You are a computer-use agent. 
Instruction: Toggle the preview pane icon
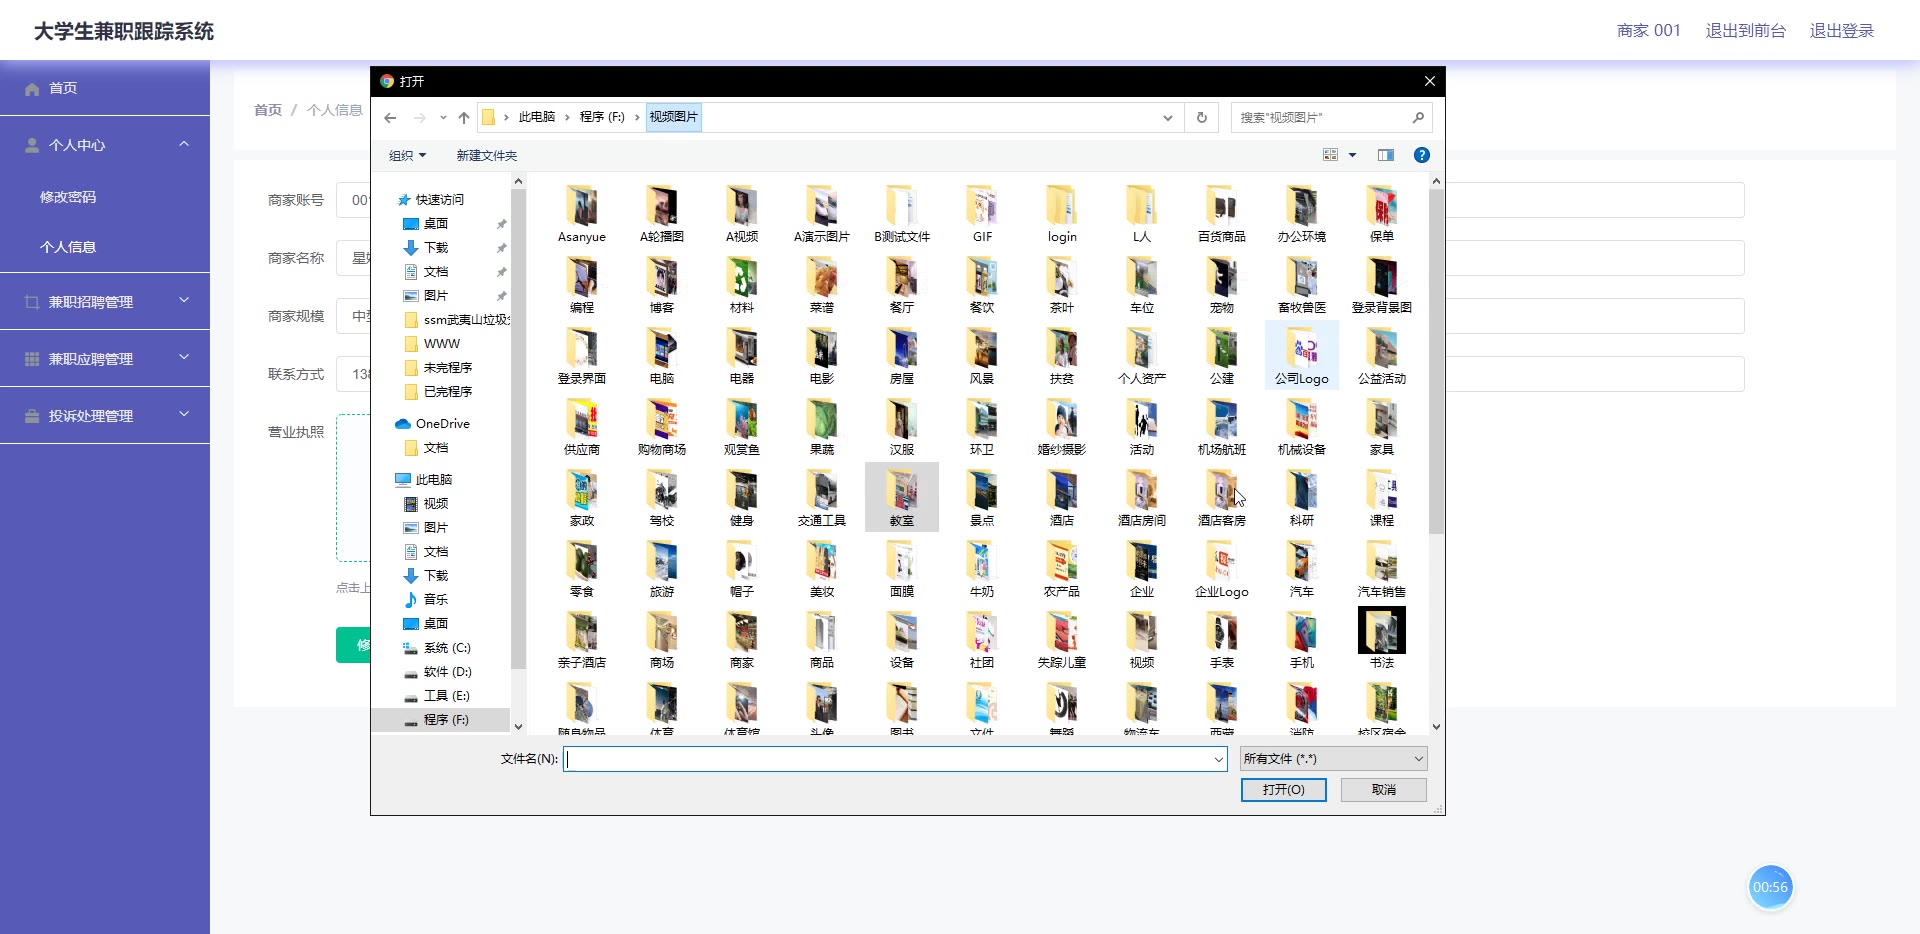(x=1386, y=155)
